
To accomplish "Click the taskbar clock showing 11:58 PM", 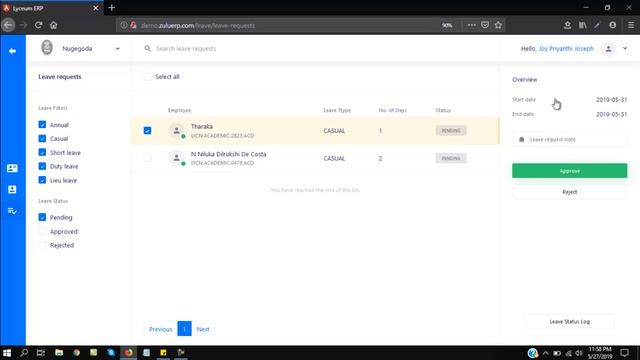I will [600, 353].
